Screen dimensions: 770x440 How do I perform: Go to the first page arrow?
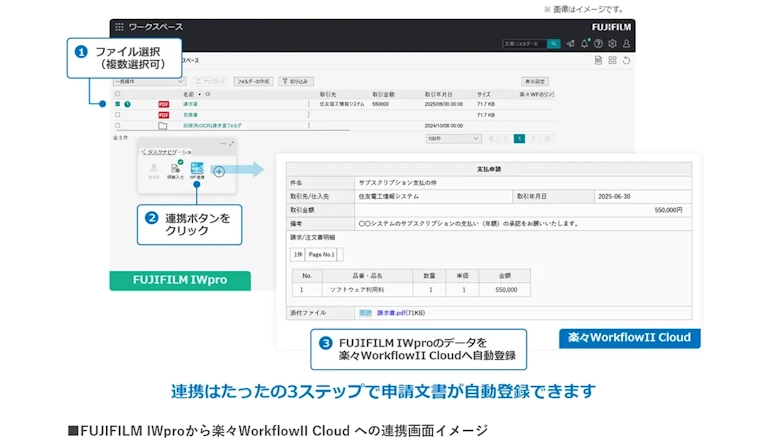click(x=491, y=138)
